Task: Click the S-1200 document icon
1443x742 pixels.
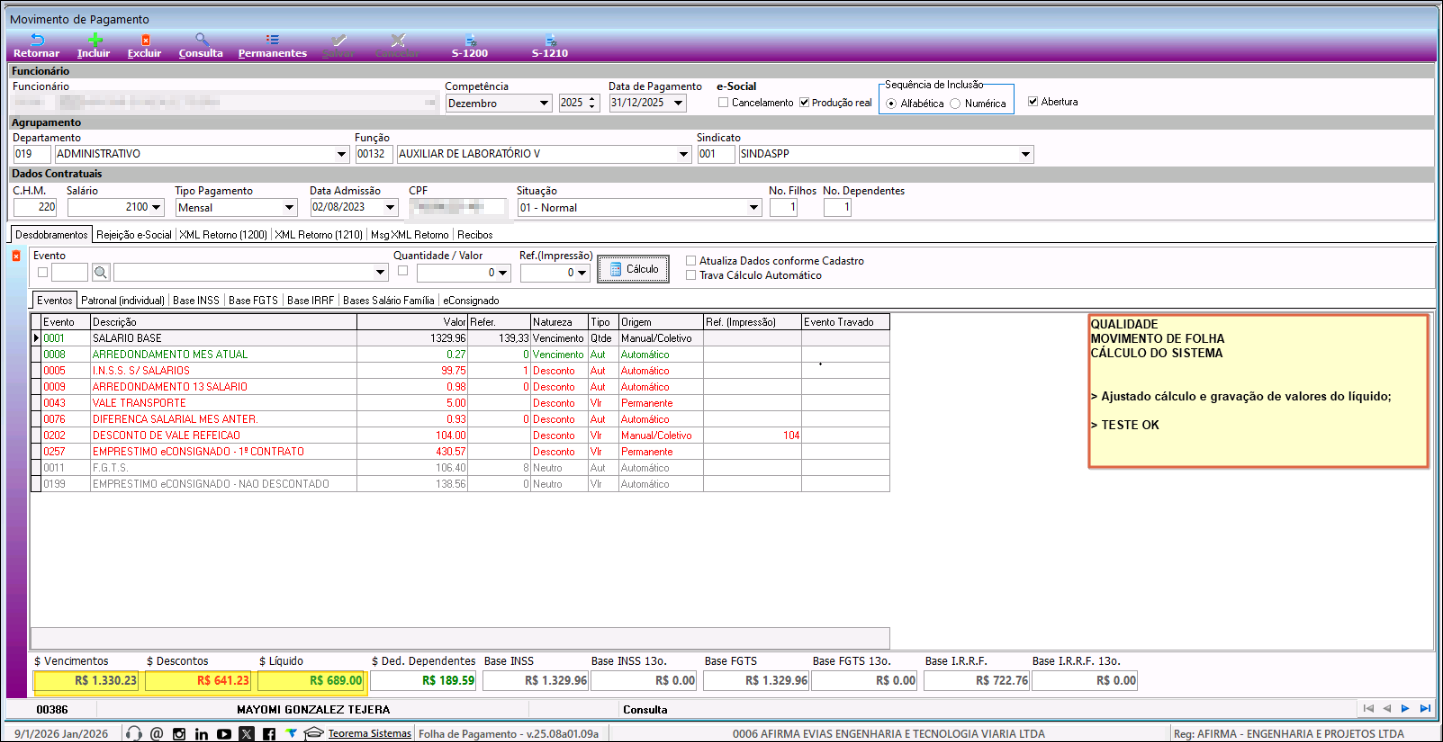Action: tap(469, 40)
